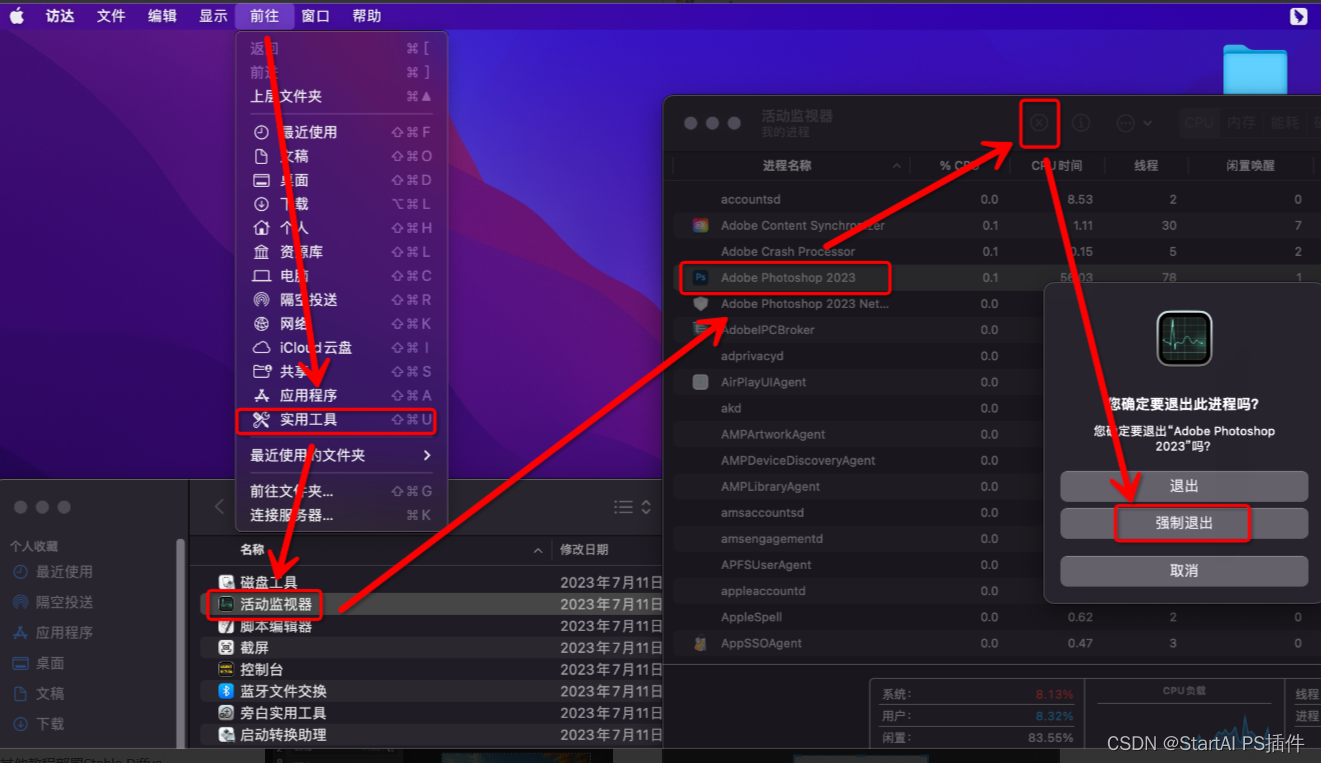Open the Apple menu

[x=17, y=15]
